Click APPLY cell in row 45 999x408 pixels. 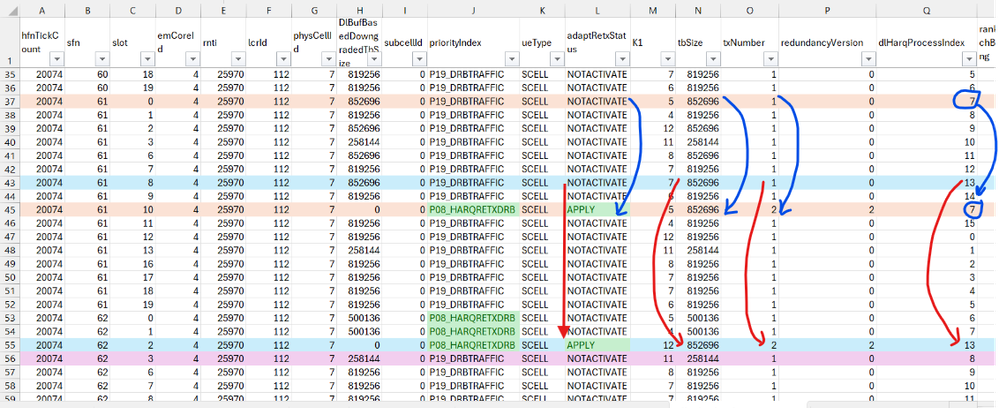pos(598,208)
